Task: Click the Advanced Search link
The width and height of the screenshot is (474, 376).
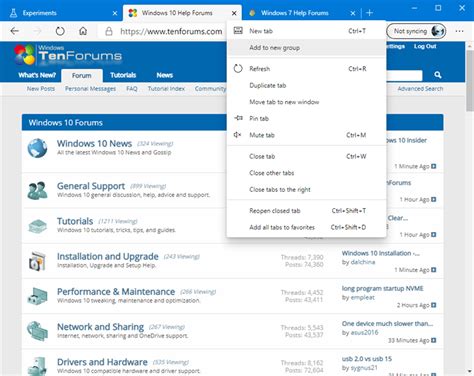Action: (420, 89)
